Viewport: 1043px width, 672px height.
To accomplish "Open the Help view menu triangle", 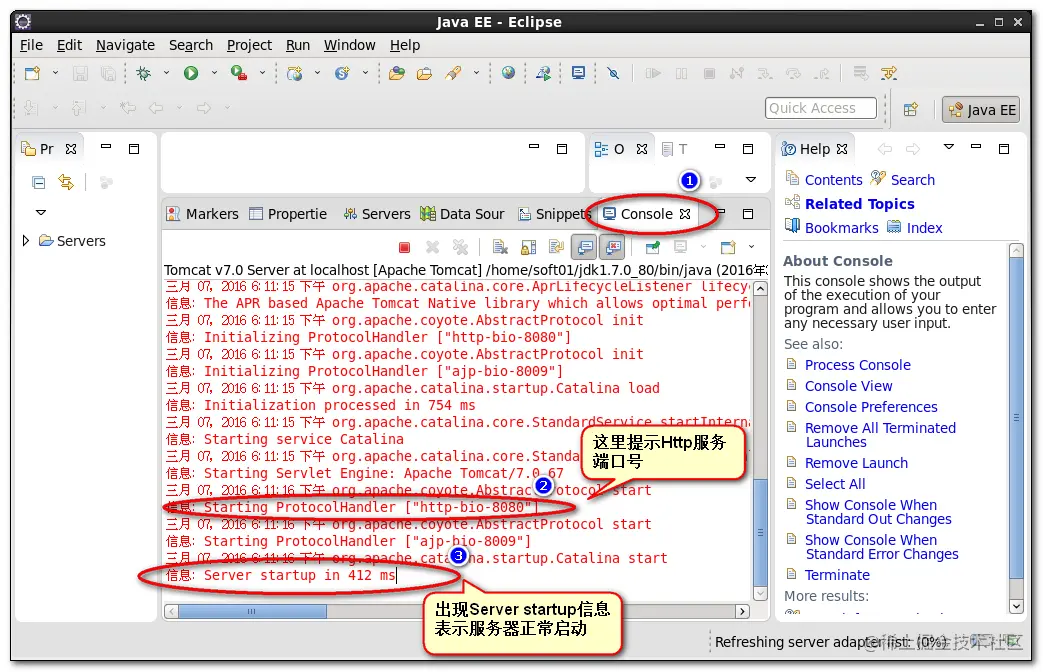I will pyautogui.click(x=949, y=146).
